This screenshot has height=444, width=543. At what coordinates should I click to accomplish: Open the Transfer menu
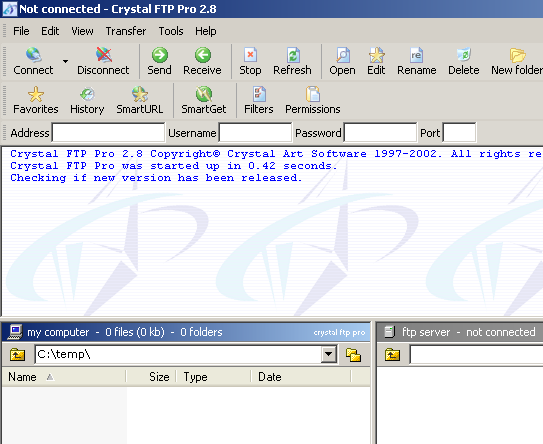(126, 31)
